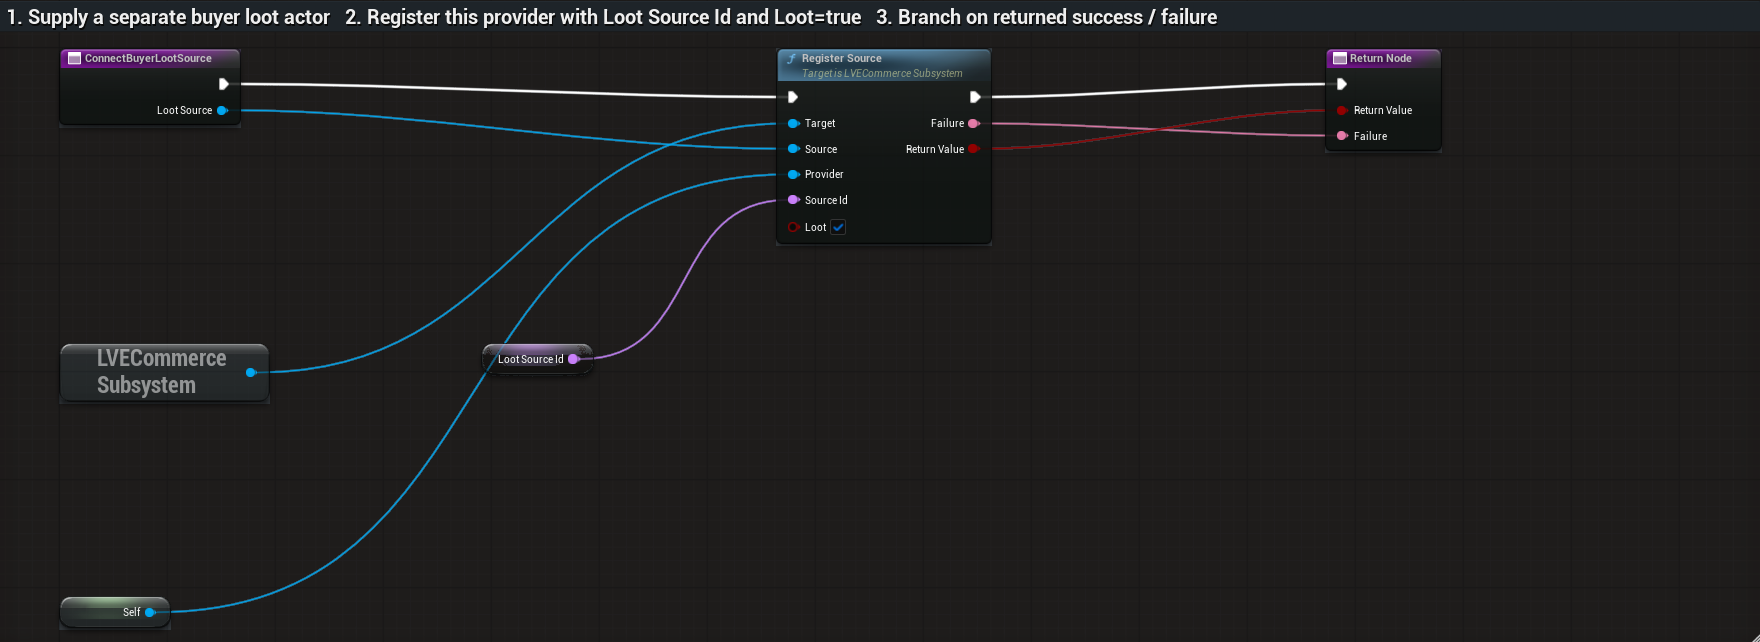This screenshot has width=1760, height=642.
Task: Click the Self output pin
Action: [150, 612]
